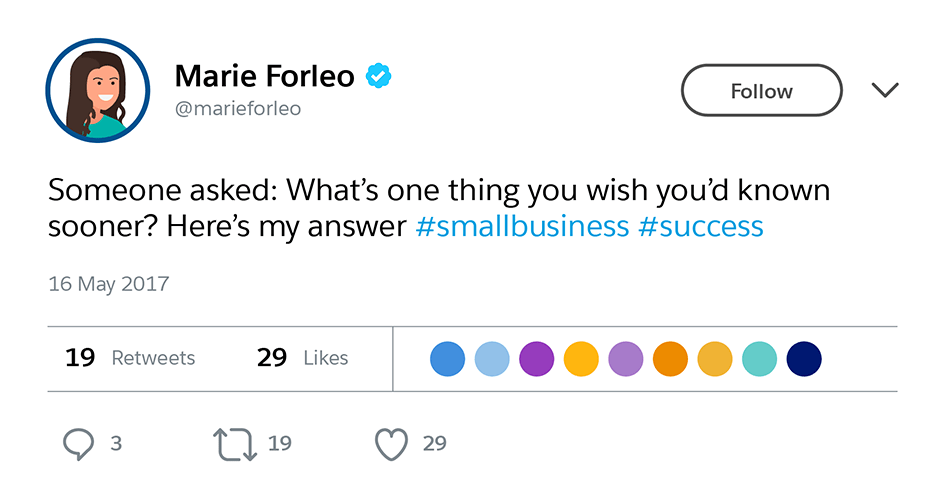945x500 pixels.
Task: Open Marie Forleo's profile avatar
Action: click(98, 91)
